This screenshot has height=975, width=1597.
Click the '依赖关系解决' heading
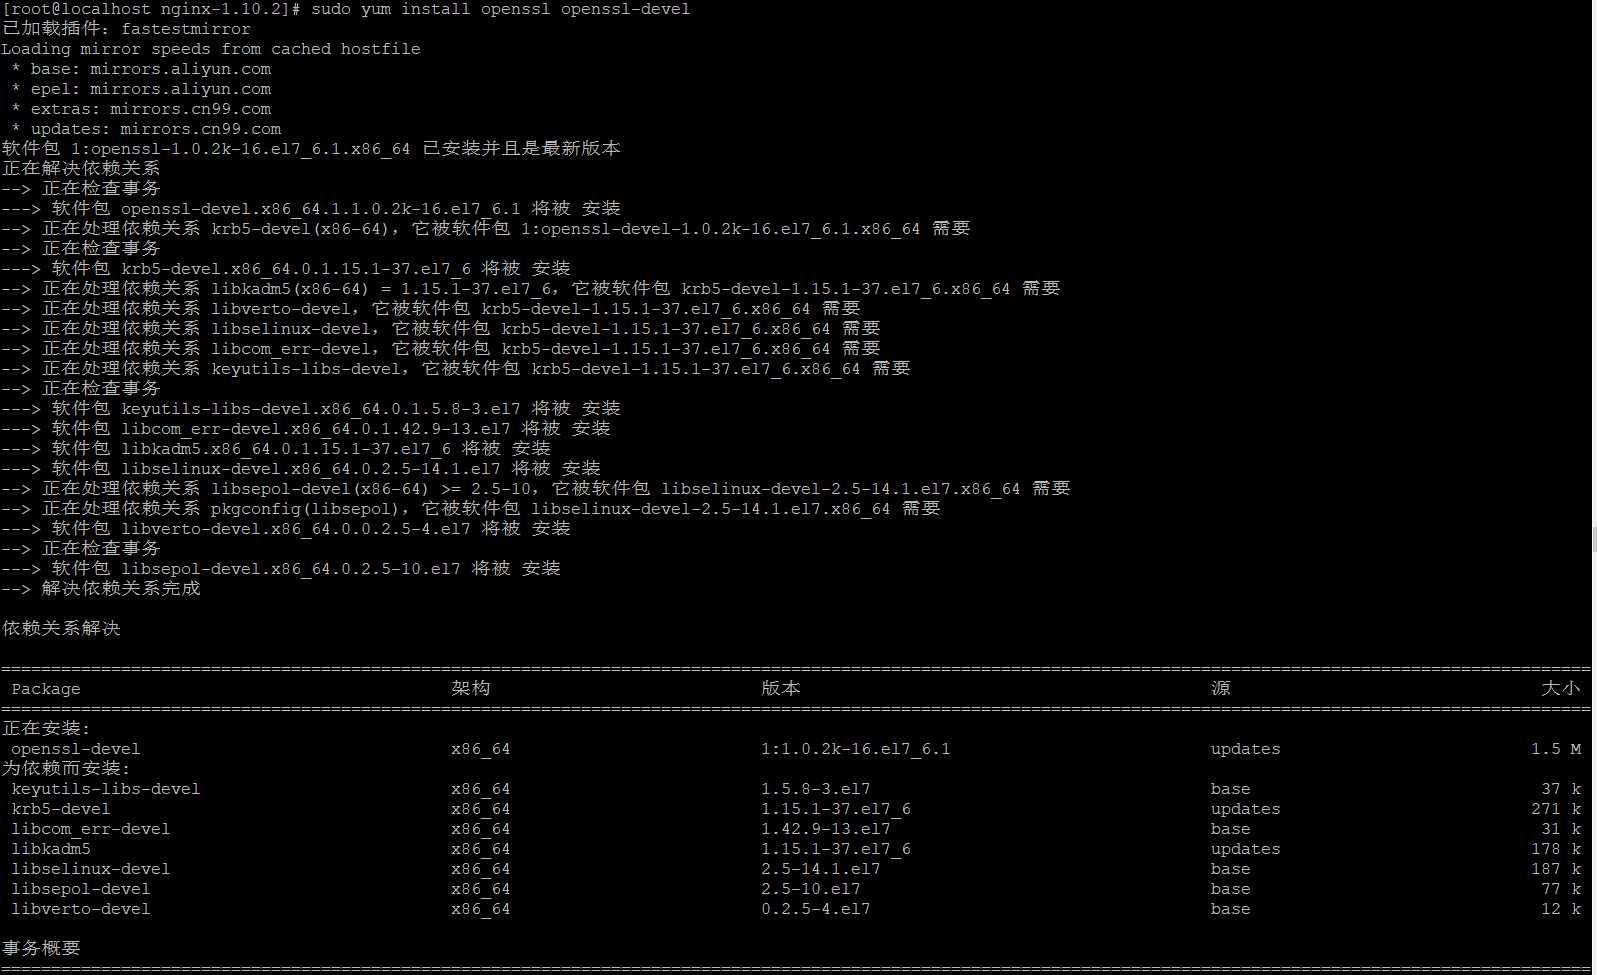tap(61, 628)
